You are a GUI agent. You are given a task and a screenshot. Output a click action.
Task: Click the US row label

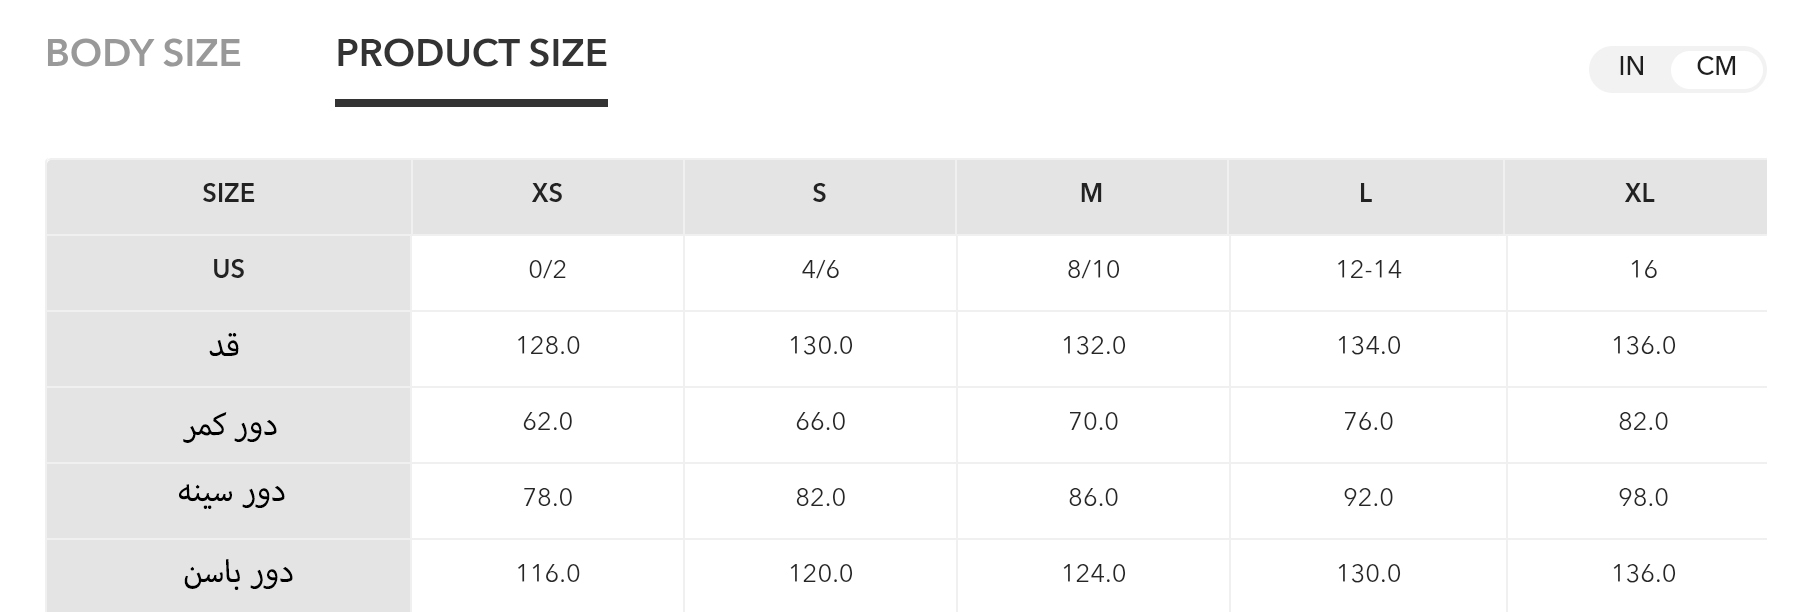click(228, 269)
